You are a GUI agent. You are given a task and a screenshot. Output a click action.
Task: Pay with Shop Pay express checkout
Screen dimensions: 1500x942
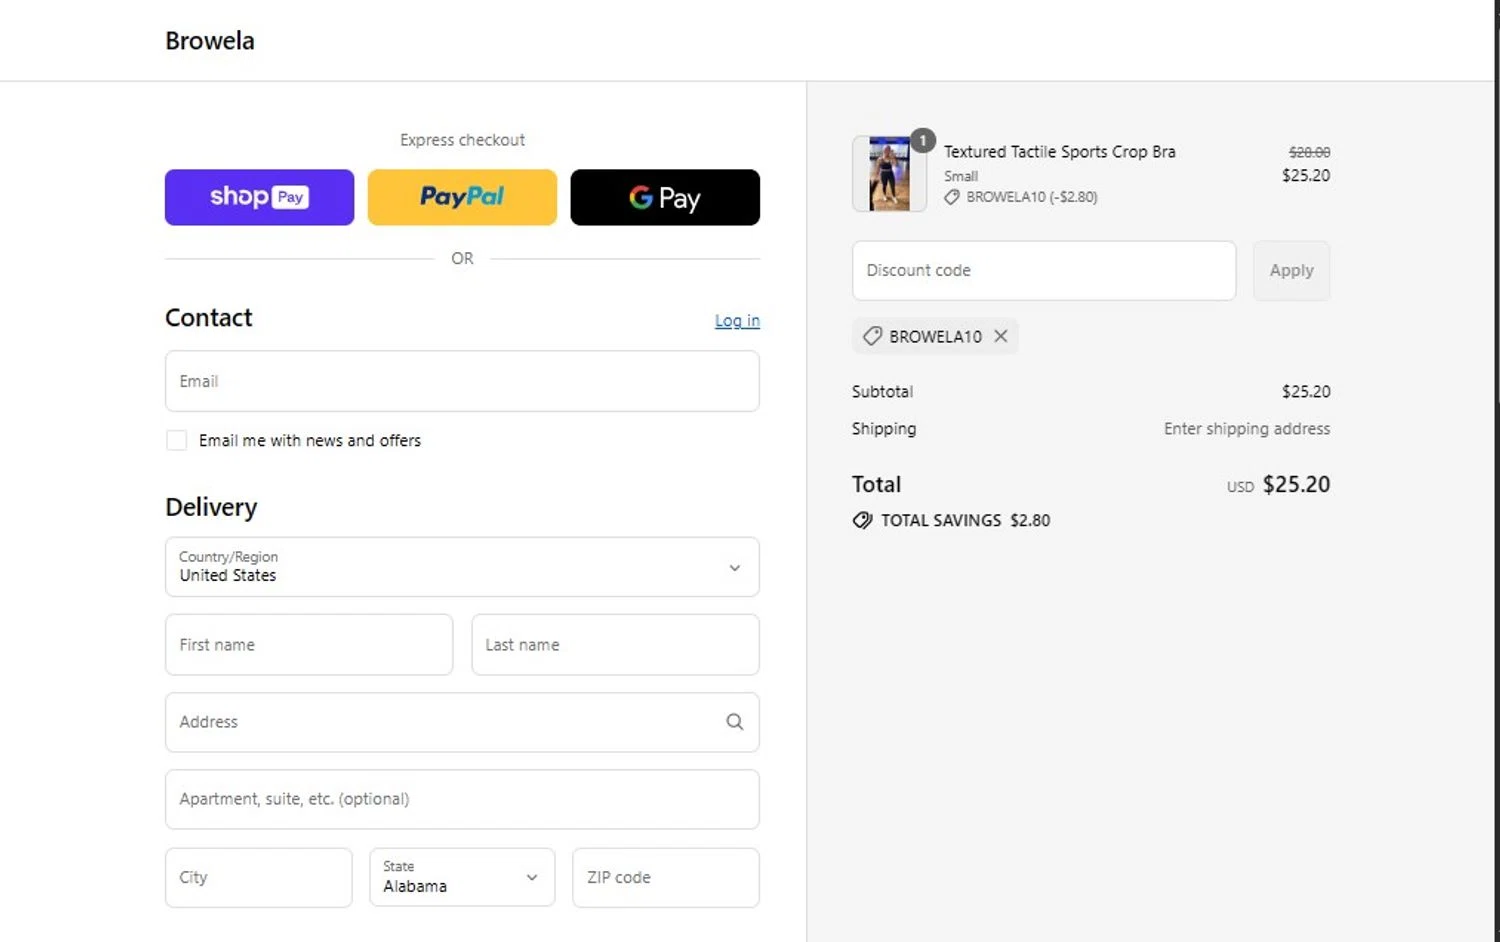pos(259,197)
